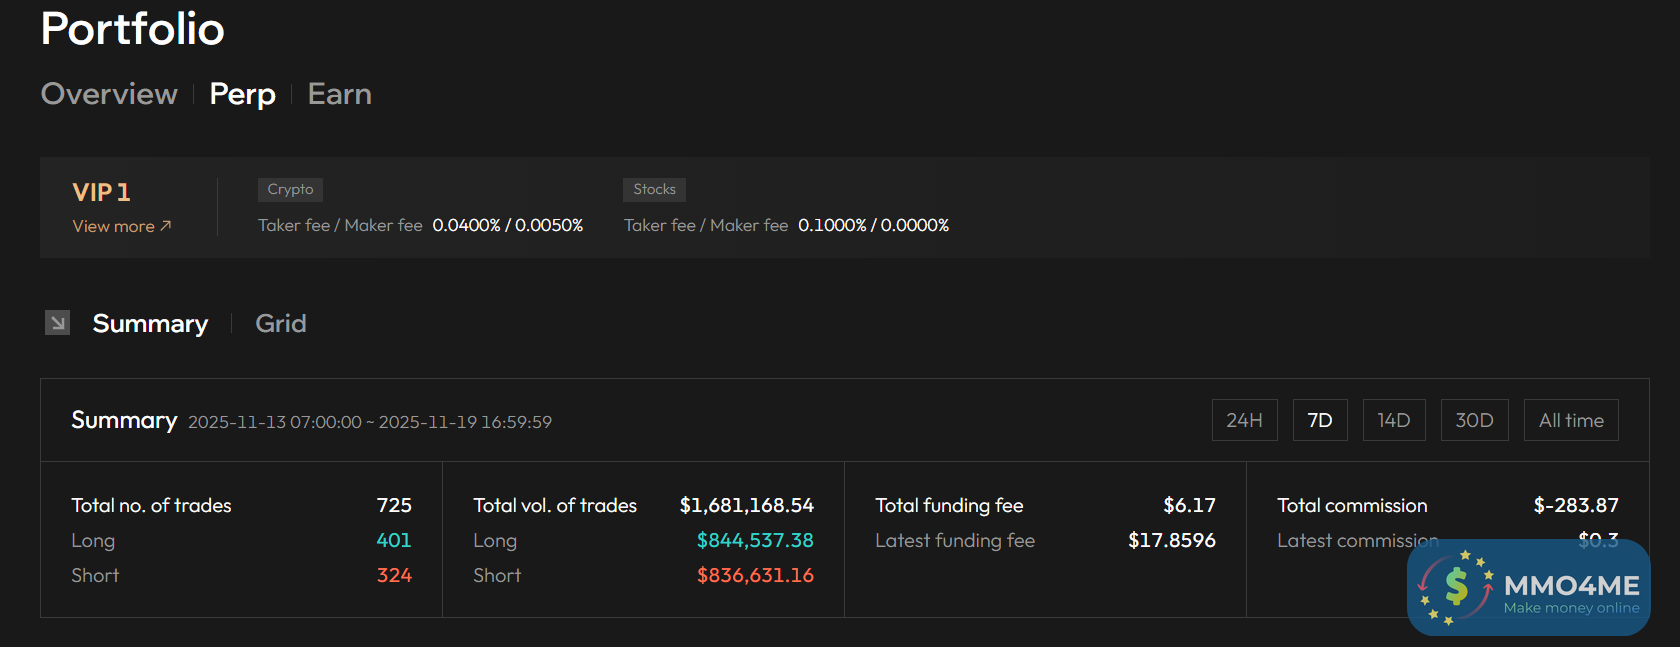The height and width of the screenshot is (647, 1680).
Task: Open the View more VIP link
Action: [121, 226]
